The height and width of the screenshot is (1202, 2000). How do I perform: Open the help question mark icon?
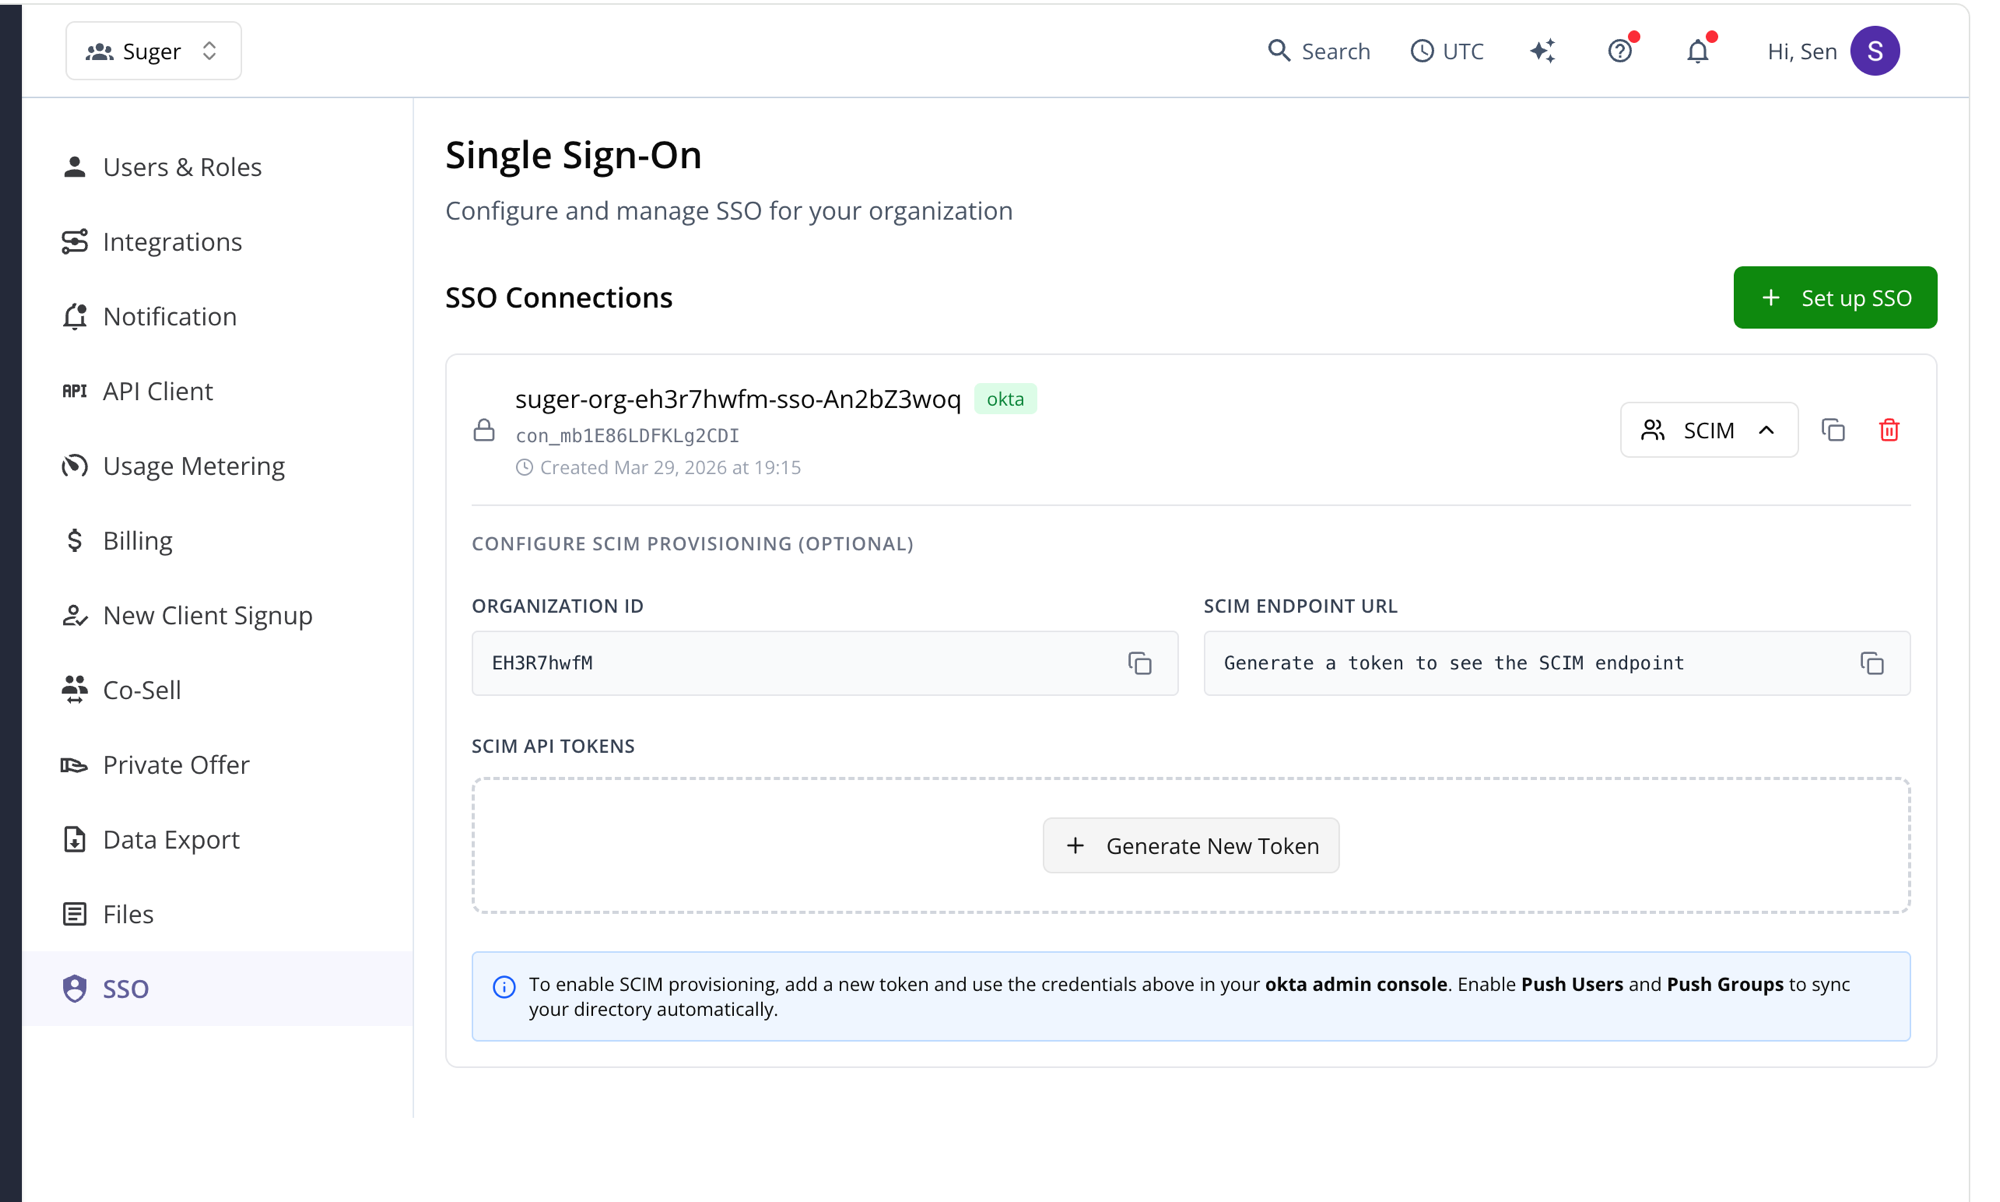pyautogui.click(x=1619, y=51)
